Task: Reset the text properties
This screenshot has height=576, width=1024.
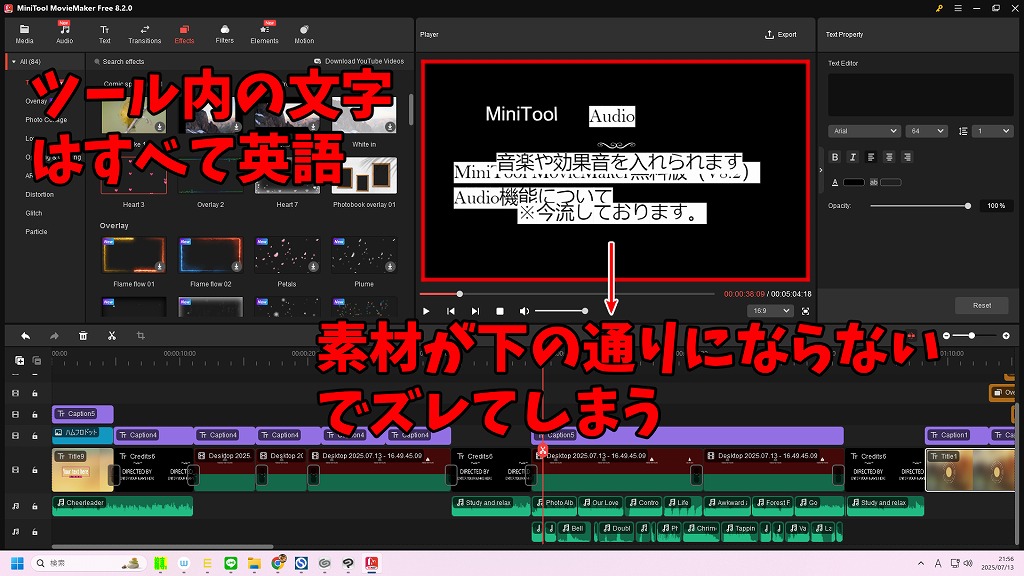Action: [982, 306]
